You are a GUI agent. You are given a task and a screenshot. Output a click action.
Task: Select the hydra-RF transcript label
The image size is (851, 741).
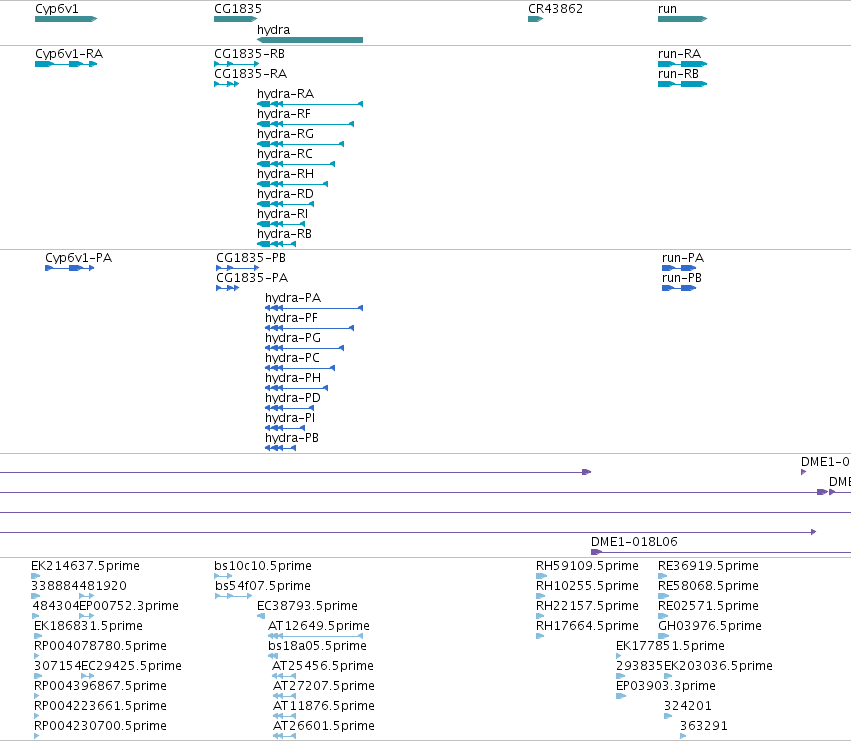point(284,115)
